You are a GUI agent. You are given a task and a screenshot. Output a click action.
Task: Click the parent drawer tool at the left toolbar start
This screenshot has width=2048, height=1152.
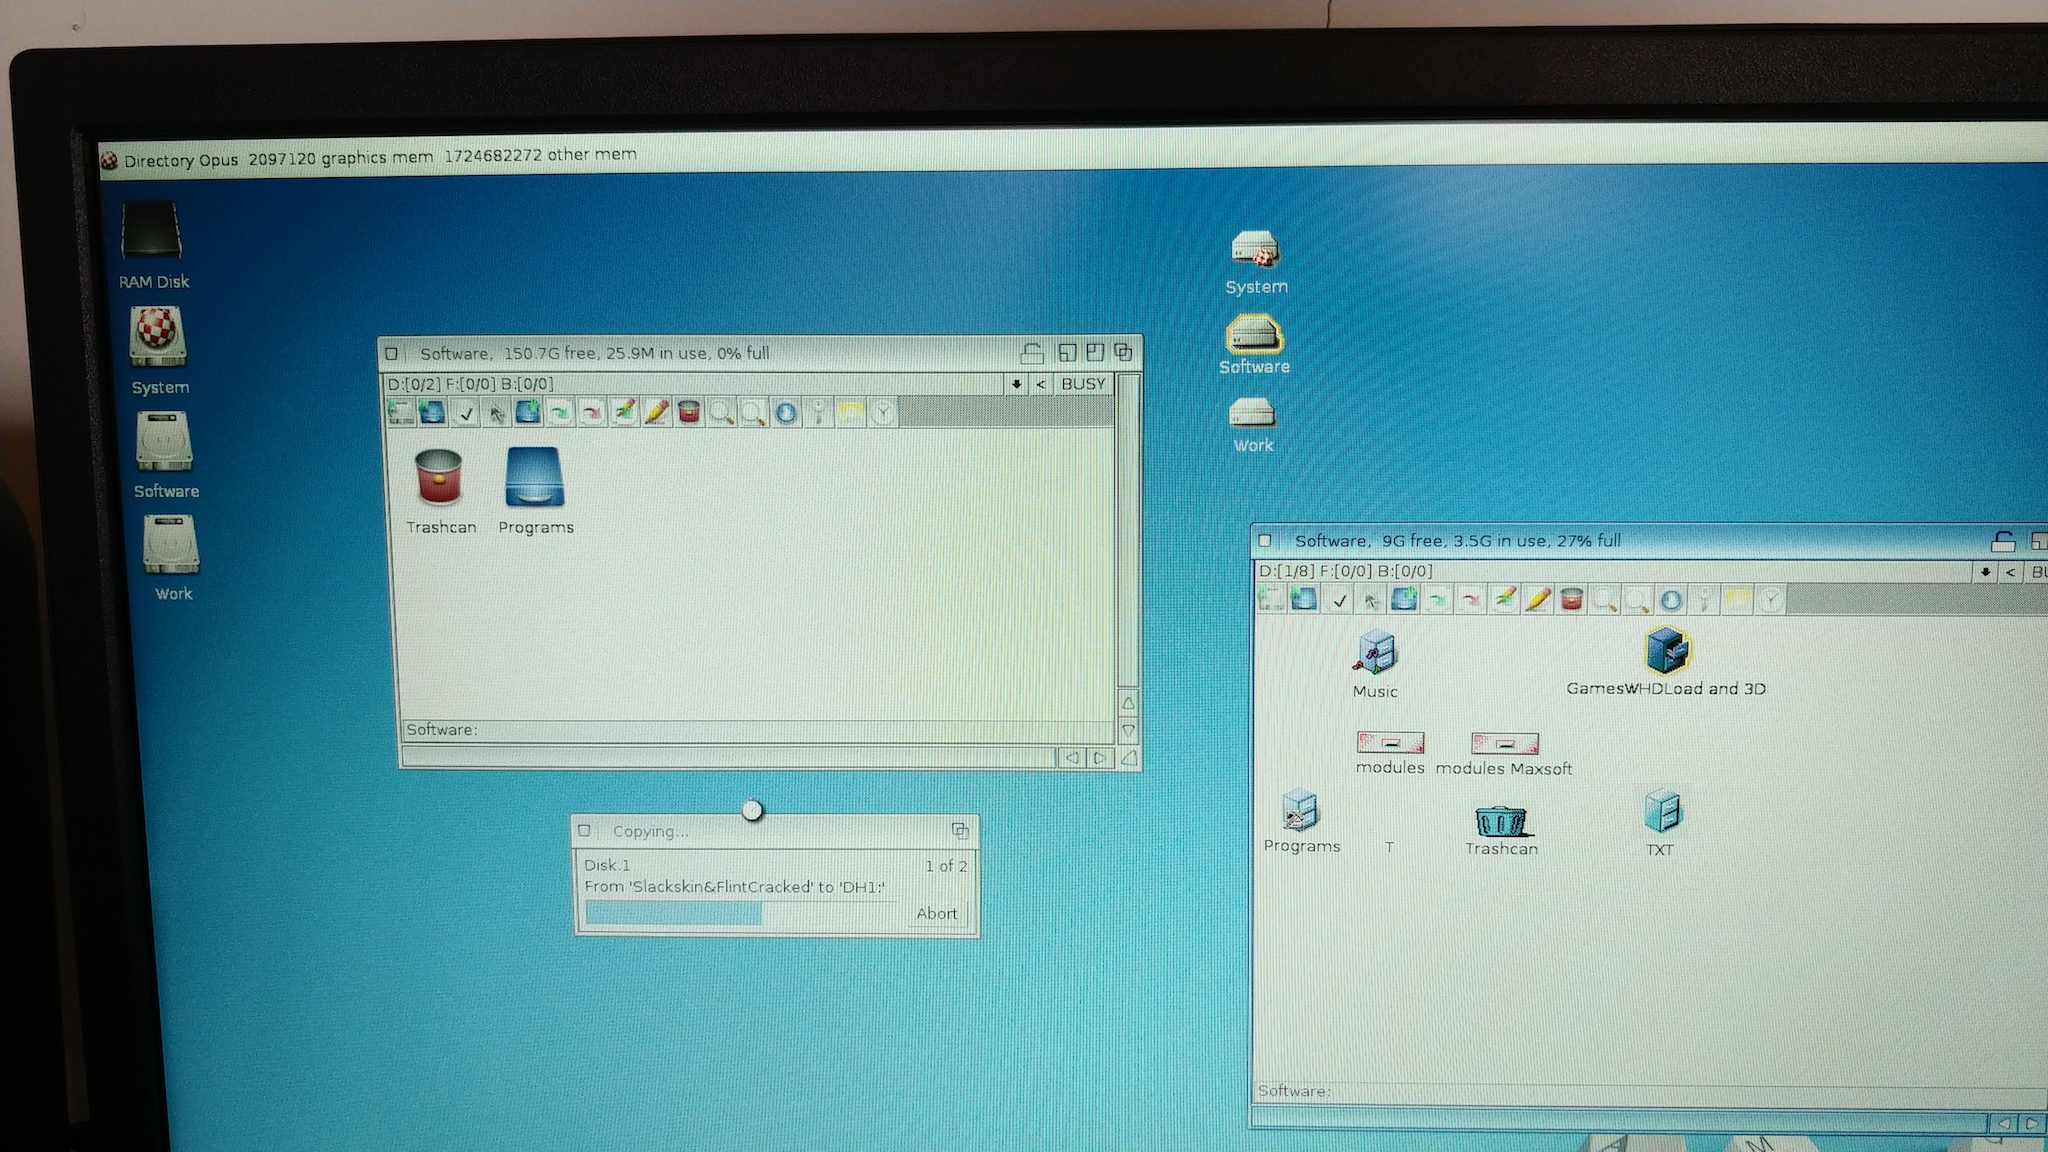pyautogui.click(x=401, y=412)
